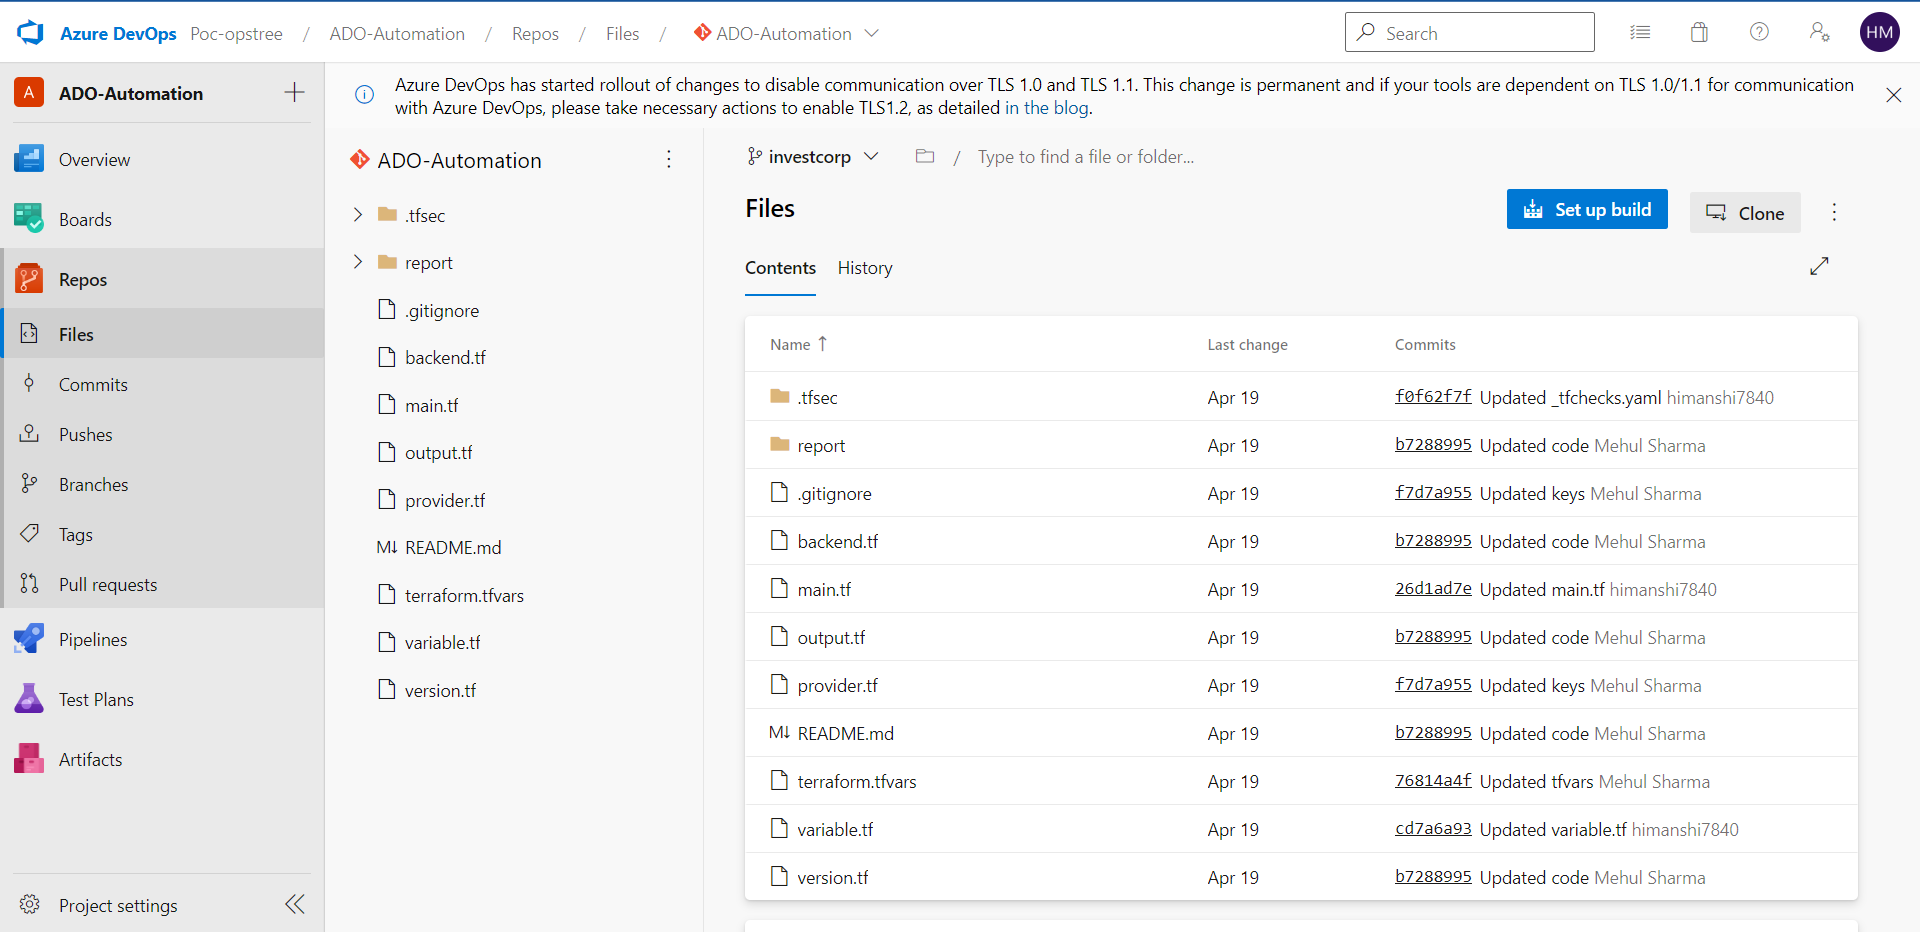Image resolution: width=1920 pixels, height=932 pixels.
Task: Switch to the History tab
Action: pyautogui.click(x=865, y=268)
